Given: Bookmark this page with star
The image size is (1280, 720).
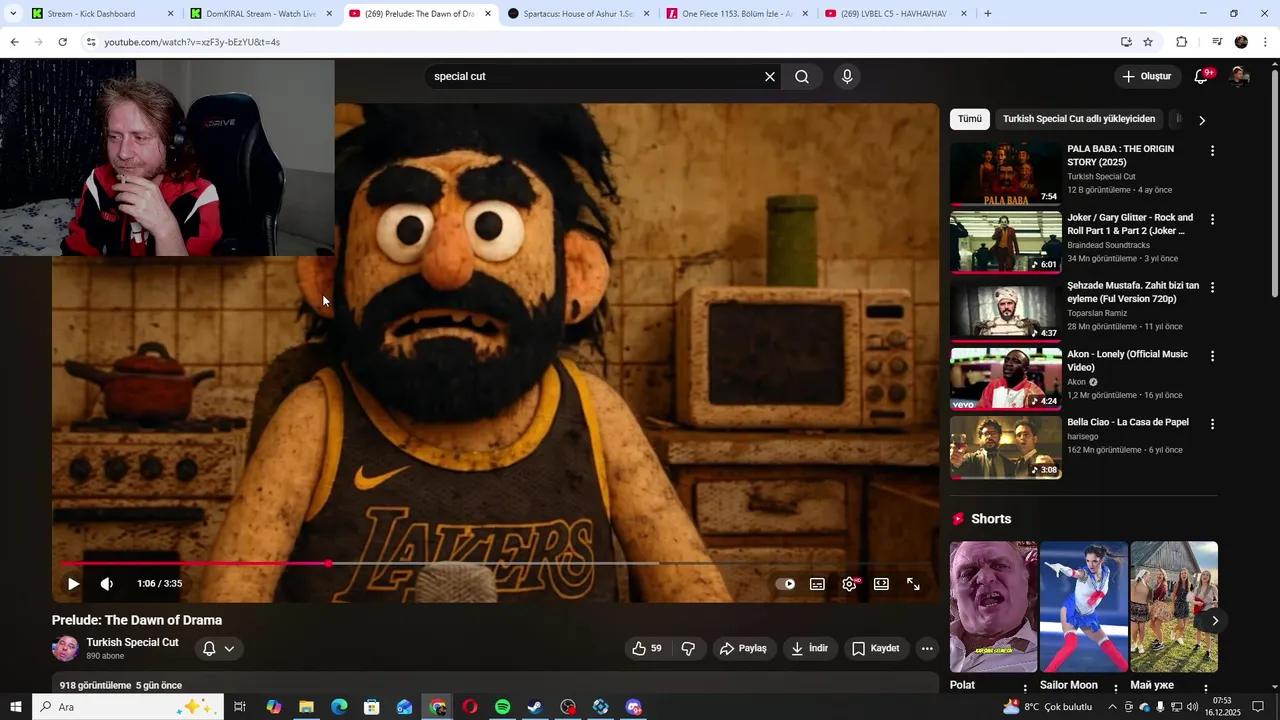Looking at the screenshot, I should click(x=1148, y=42).
